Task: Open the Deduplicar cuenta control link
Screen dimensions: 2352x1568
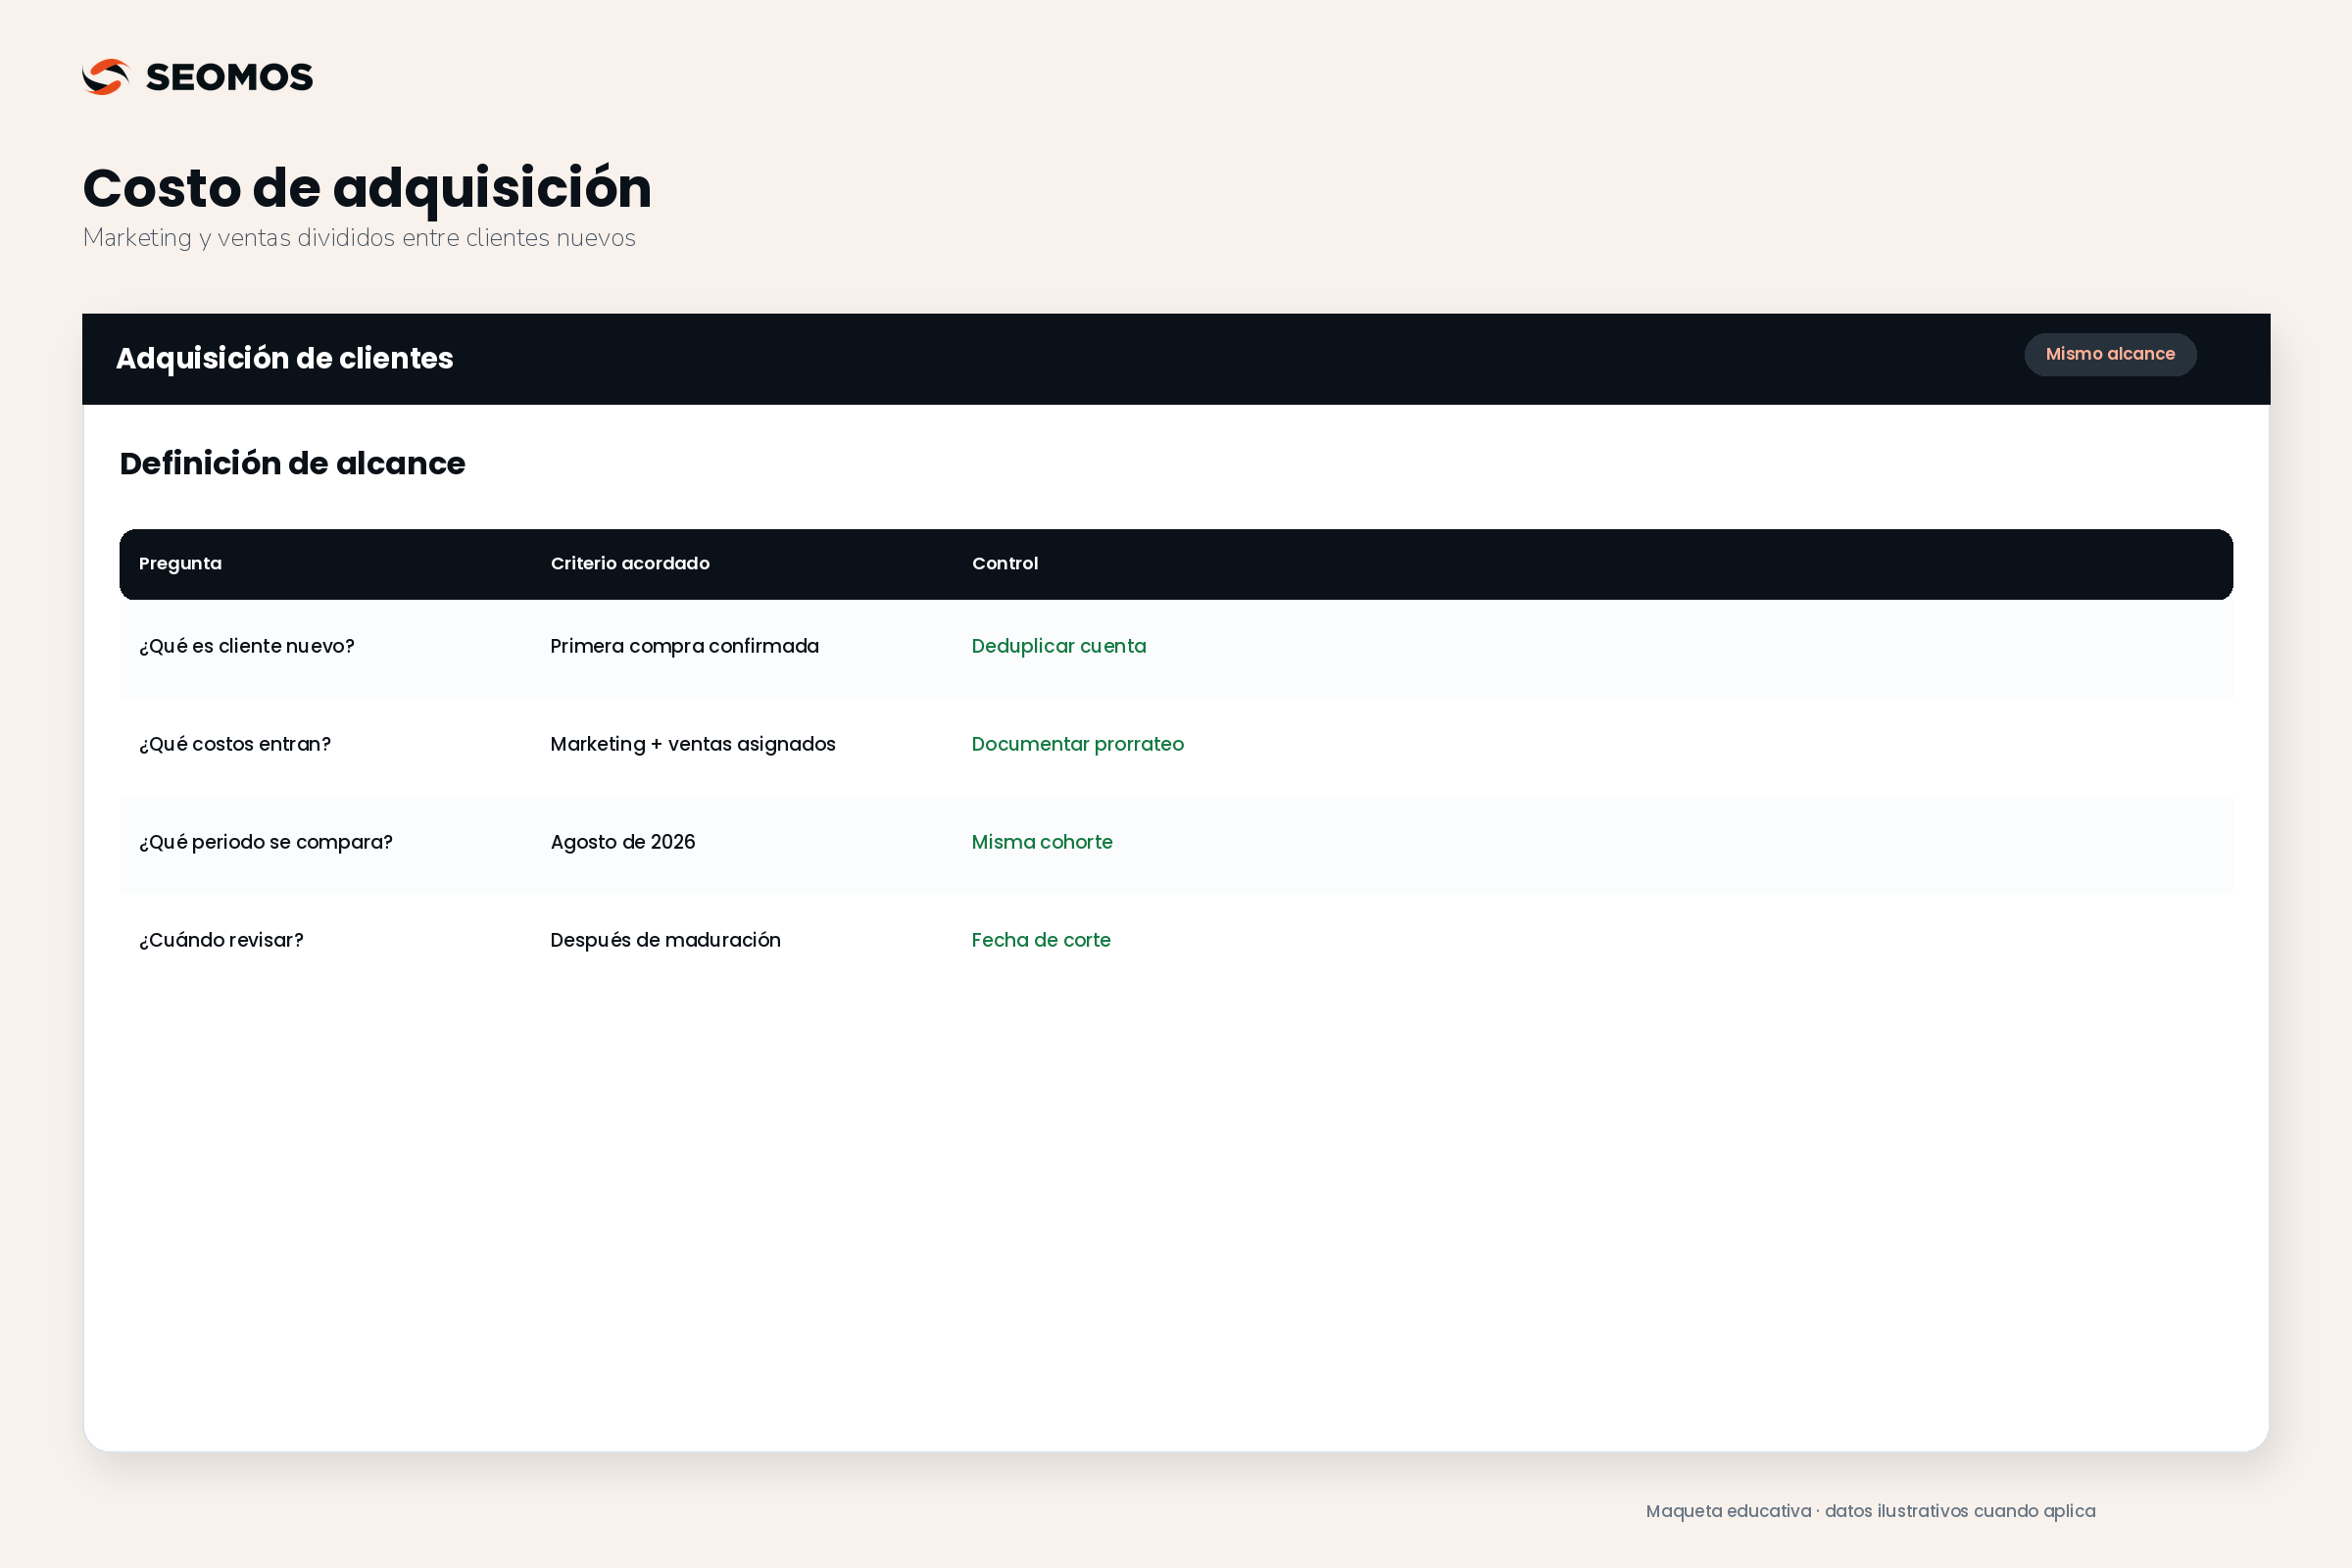Action: [1059, 646]
